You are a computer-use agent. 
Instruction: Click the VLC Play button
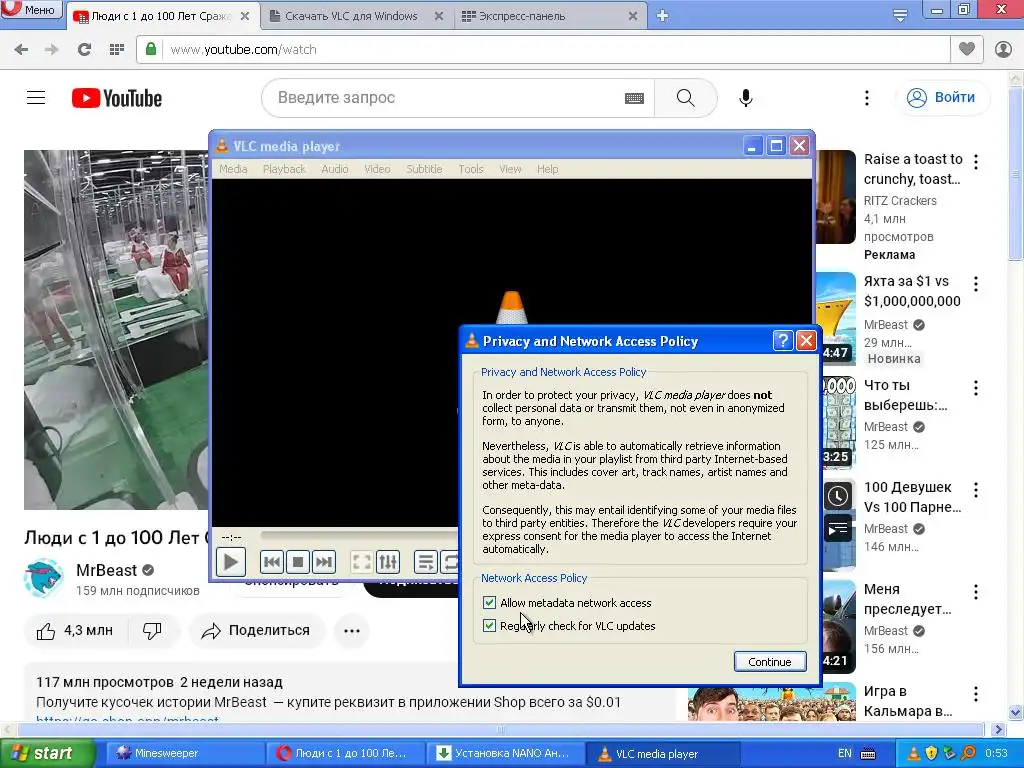(231, 562)
